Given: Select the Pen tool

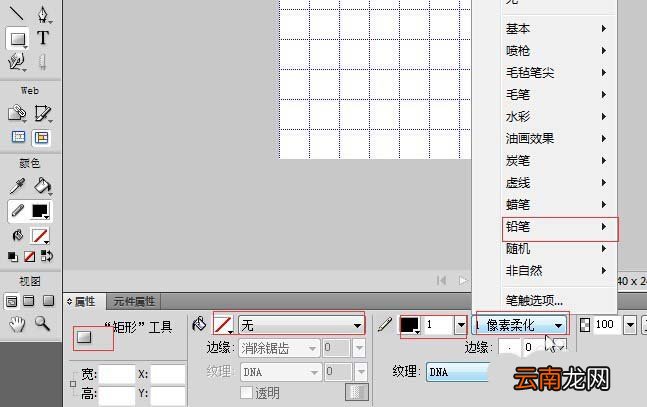Looking at the screenshot, I should point(43,14).
